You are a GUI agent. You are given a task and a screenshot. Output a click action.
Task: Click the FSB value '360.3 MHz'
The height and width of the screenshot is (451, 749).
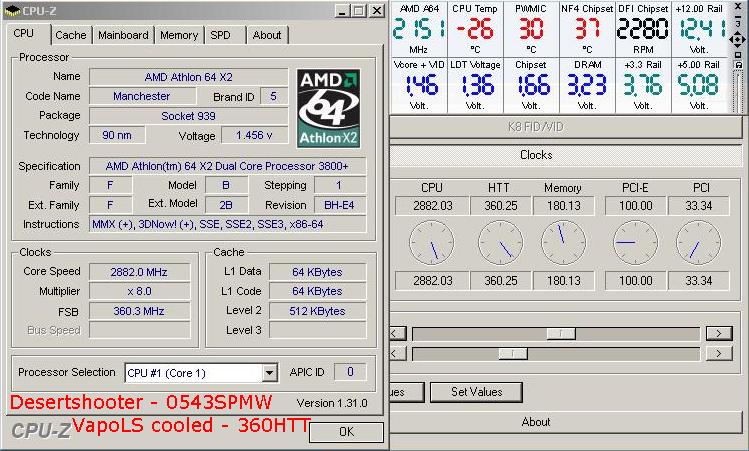pos(139,311)
